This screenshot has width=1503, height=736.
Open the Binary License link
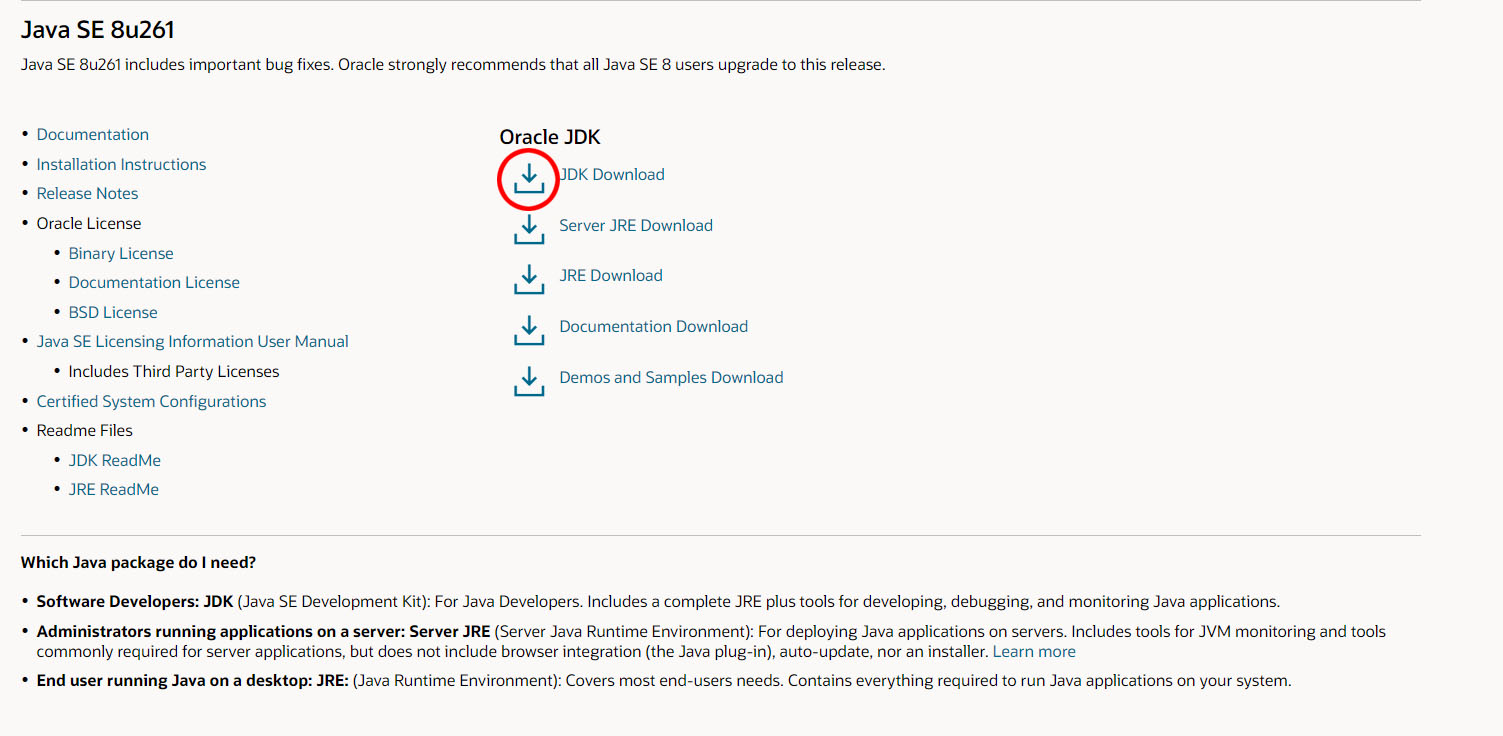(x=121, y=253)
